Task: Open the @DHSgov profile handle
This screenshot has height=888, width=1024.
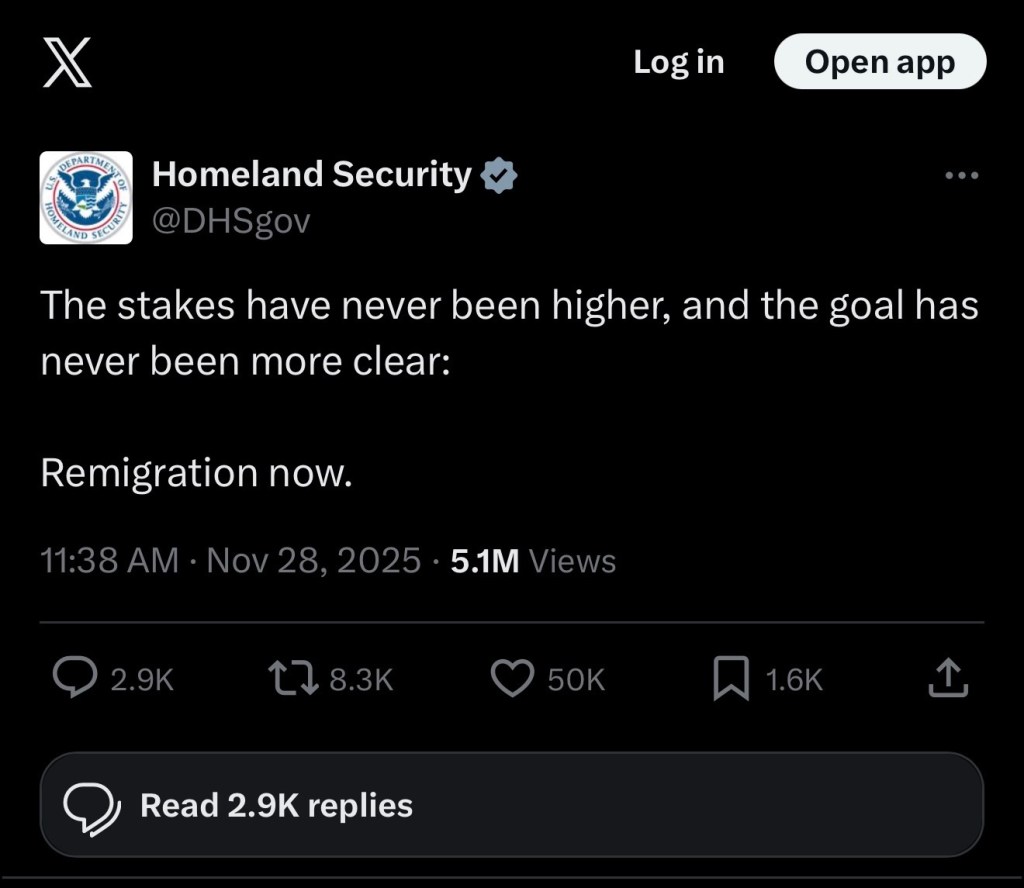Action: click(x=232, y=221)
